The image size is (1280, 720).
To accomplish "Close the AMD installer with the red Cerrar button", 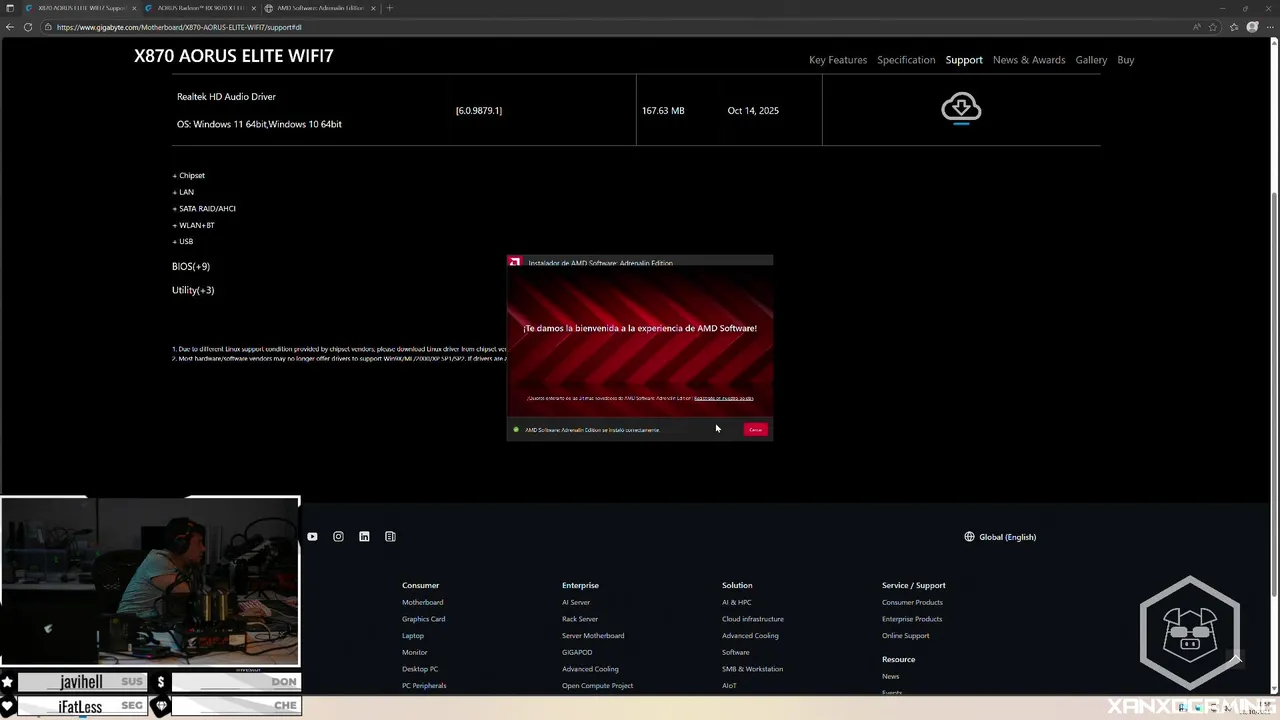I will (x=755, y=429).
